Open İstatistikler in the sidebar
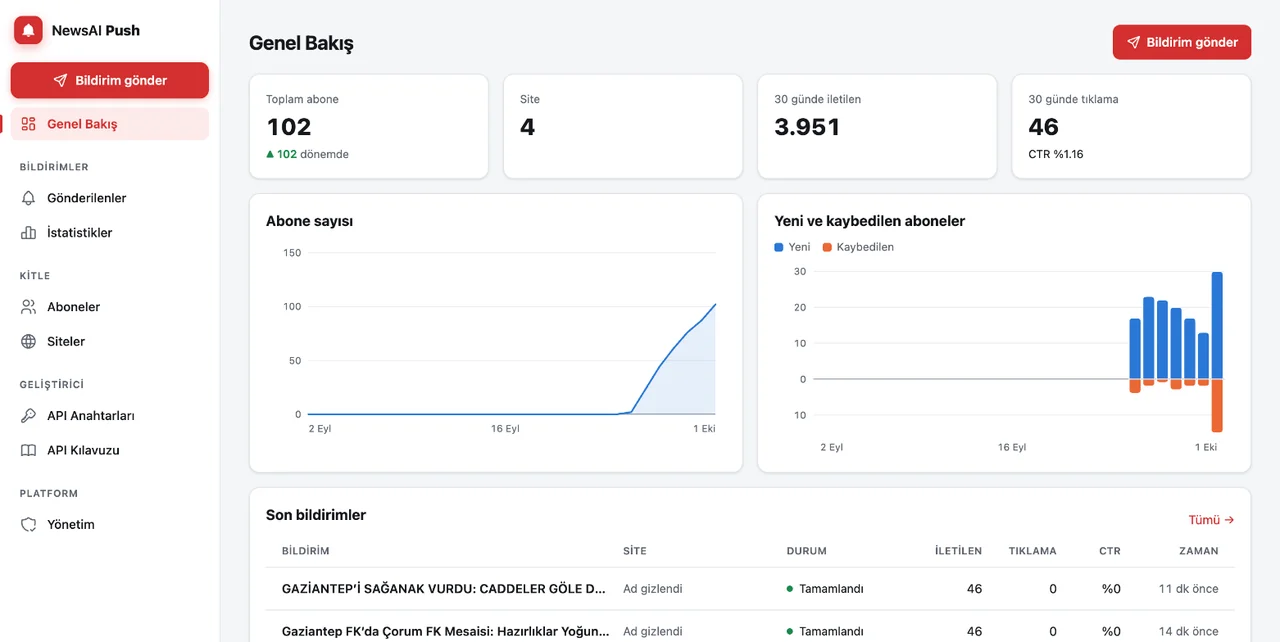This screenshot has height=642, width=1280. [x=110, y=233]
